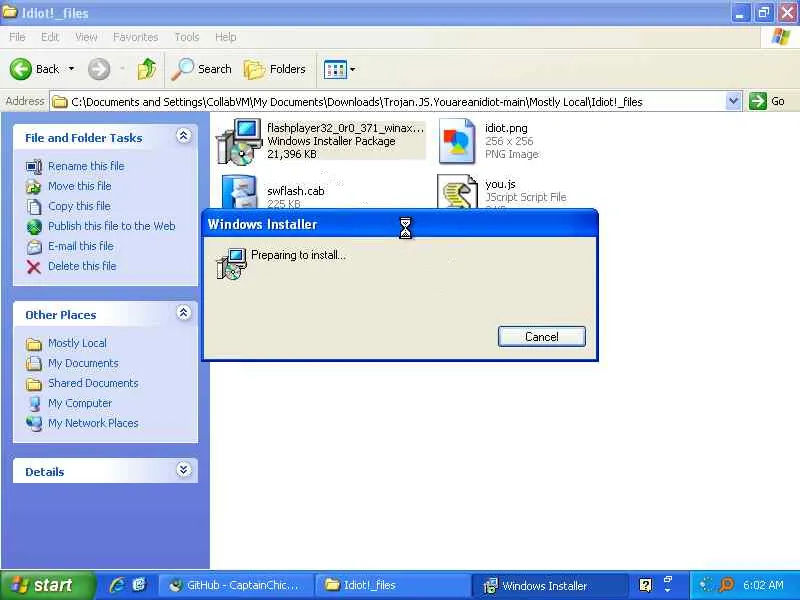Click the installer icon in the dialog
Image resolution: width=800 pixels, height=600 pixels.
point(232,263)
